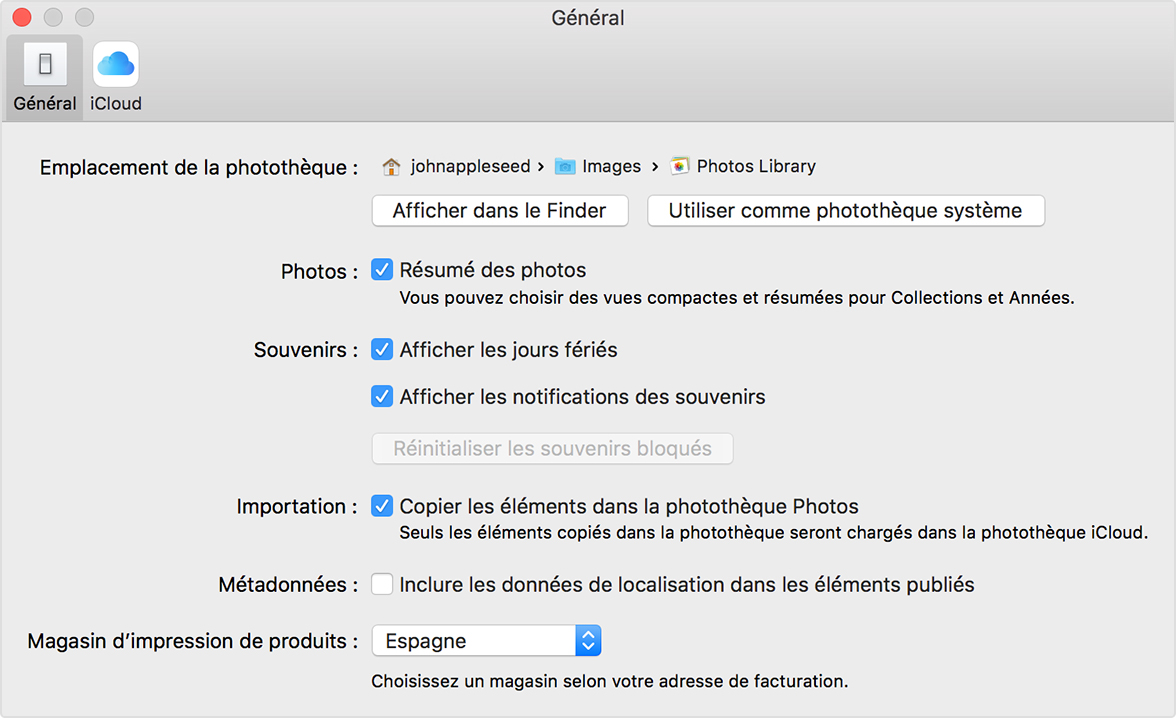
Task: Click the Images folder icon
Action: 566,166
